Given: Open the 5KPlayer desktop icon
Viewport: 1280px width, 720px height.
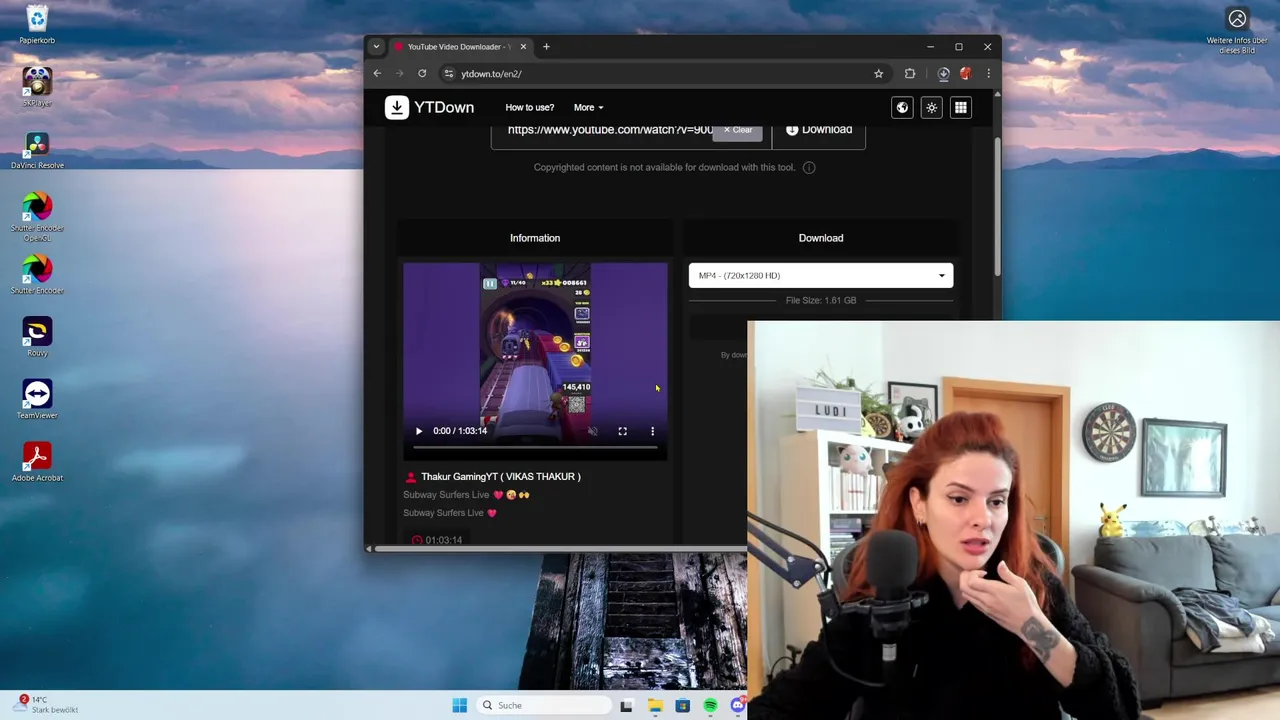Looking at the screenshot, I should click(x=37, y=87).
